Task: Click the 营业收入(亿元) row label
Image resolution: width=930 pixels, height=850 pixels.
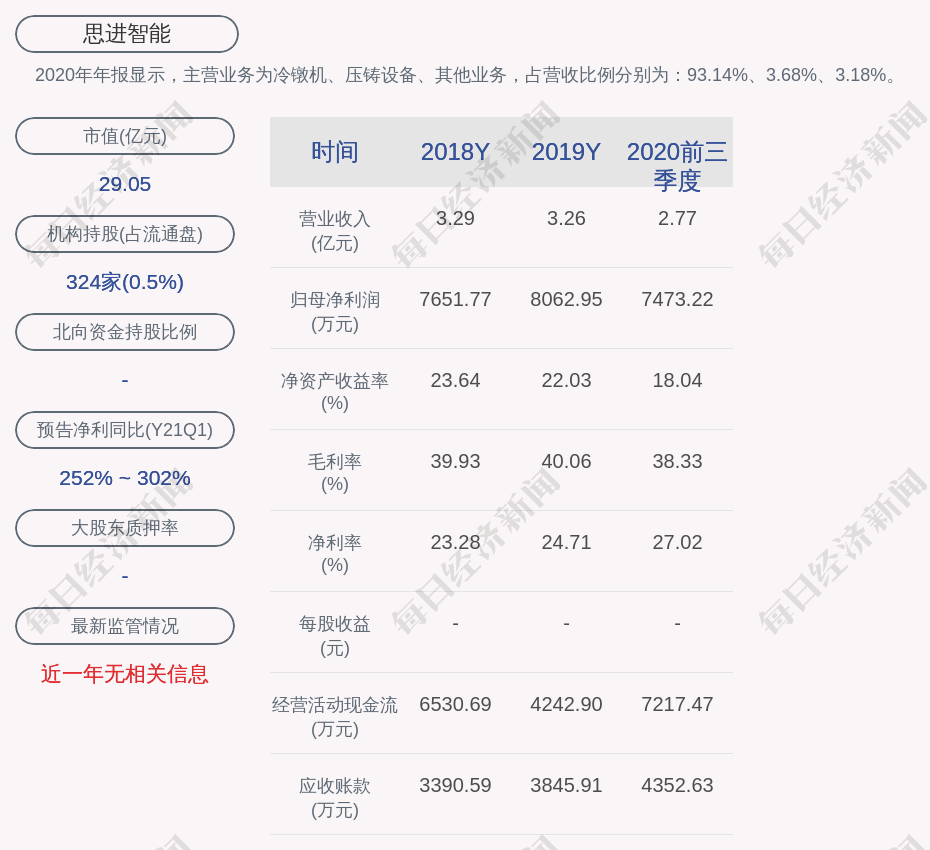Action: point(335,231)
